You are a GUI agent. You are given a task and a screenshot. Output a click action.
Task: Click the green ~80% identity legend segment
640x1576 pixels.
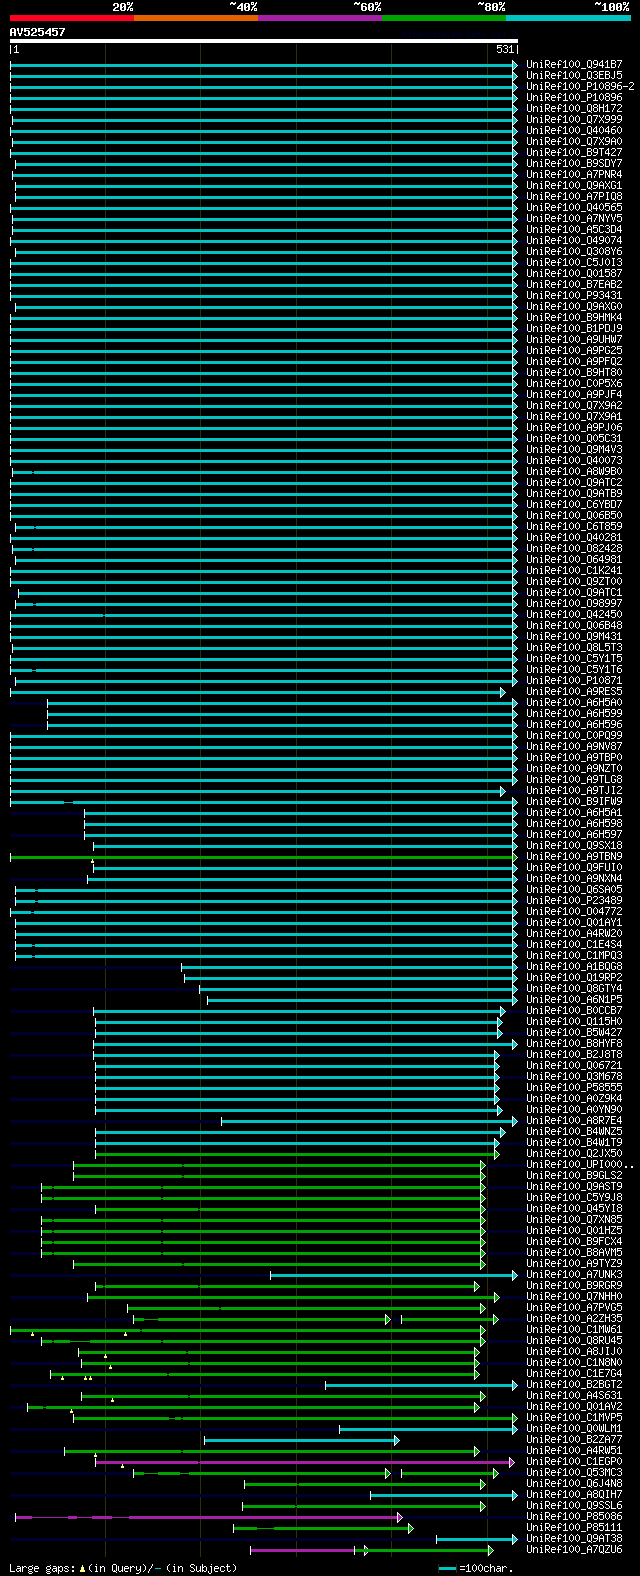point(444,17)
